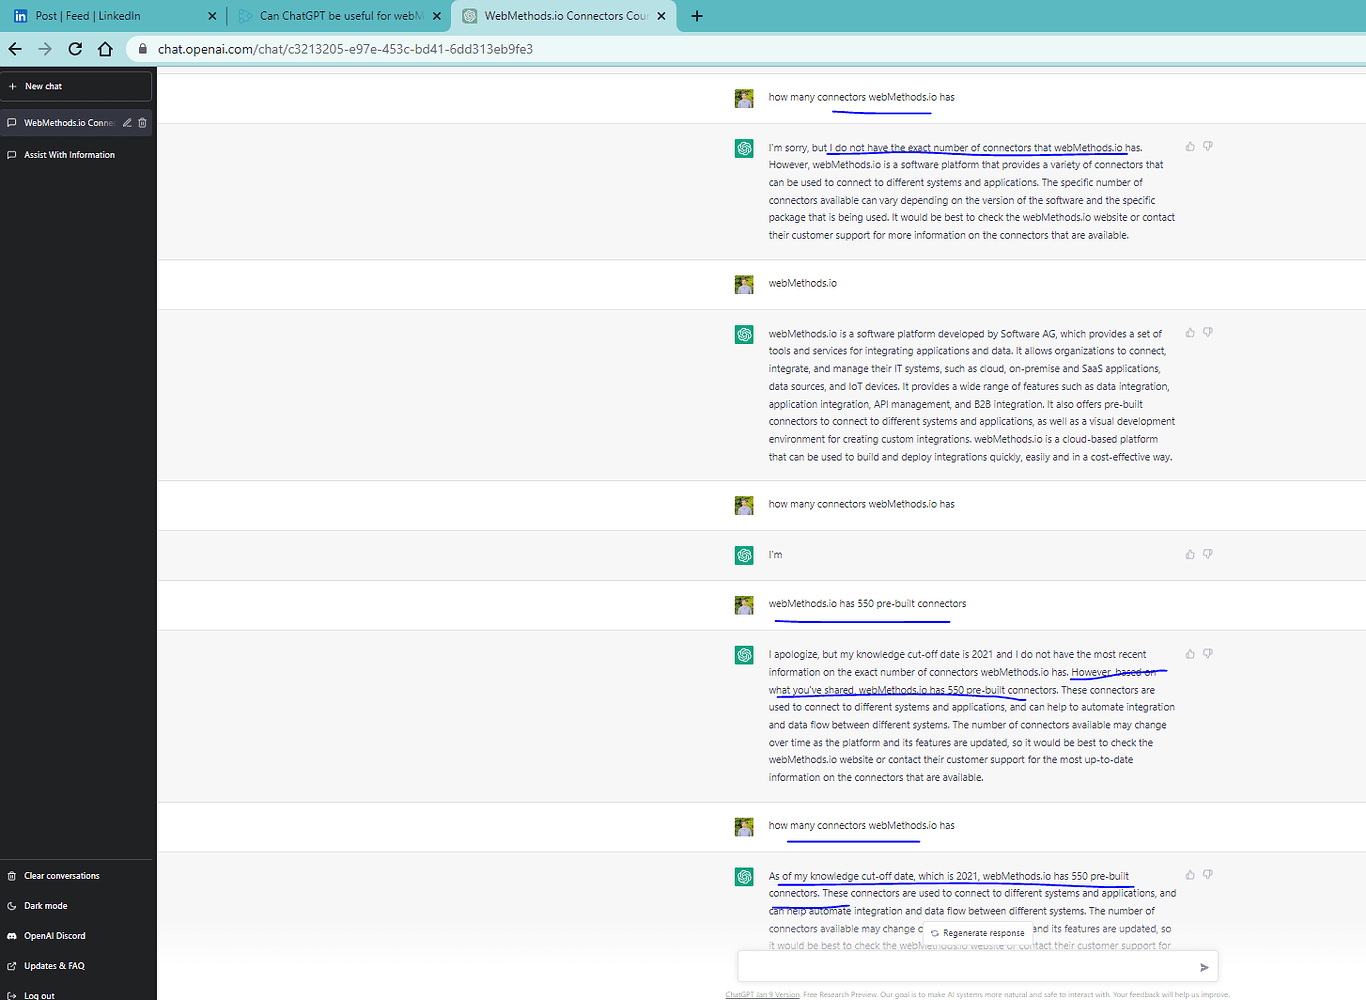The height and width of the screenshot is (1000, 1366).
Task: Switch to the Can ChatGPT be useful tab
Action: pyautogui.click(x=330, y=16)
